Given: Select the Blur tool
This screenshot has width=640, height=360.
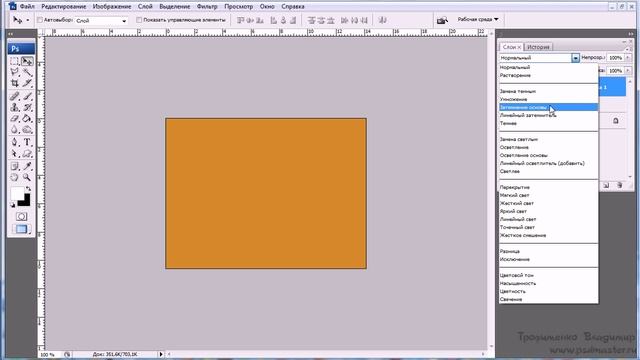Looking at the screenshot, I should (x=15, y=129).
